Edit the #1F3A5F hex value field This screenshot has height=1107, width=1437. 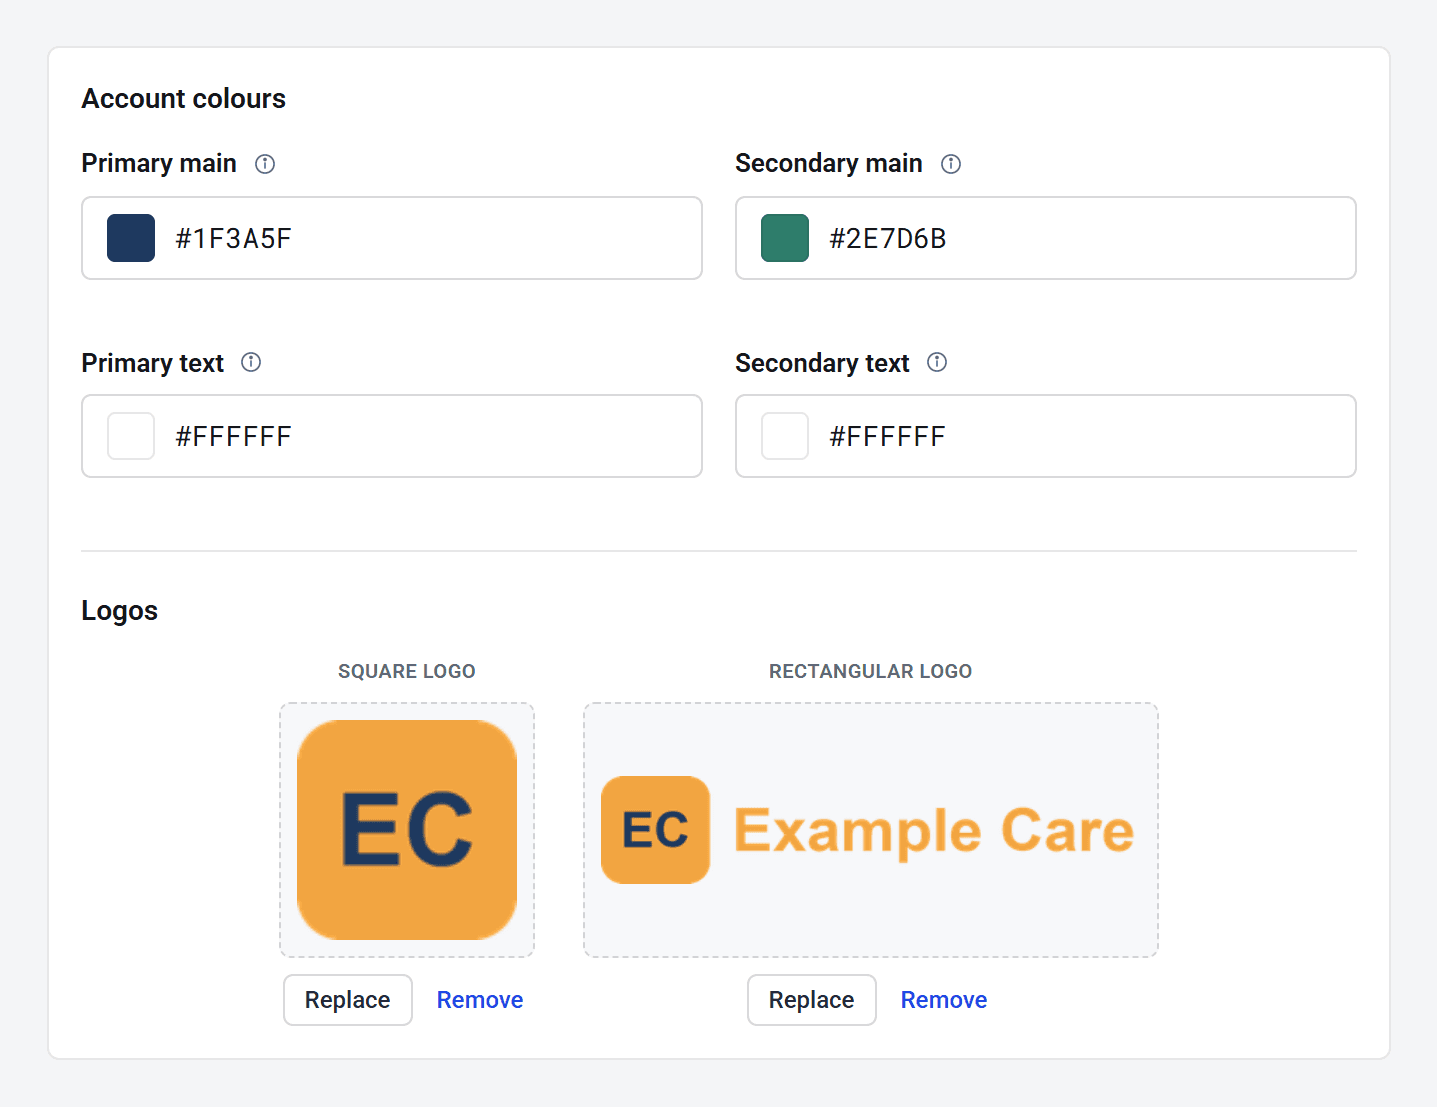(392, 238)
